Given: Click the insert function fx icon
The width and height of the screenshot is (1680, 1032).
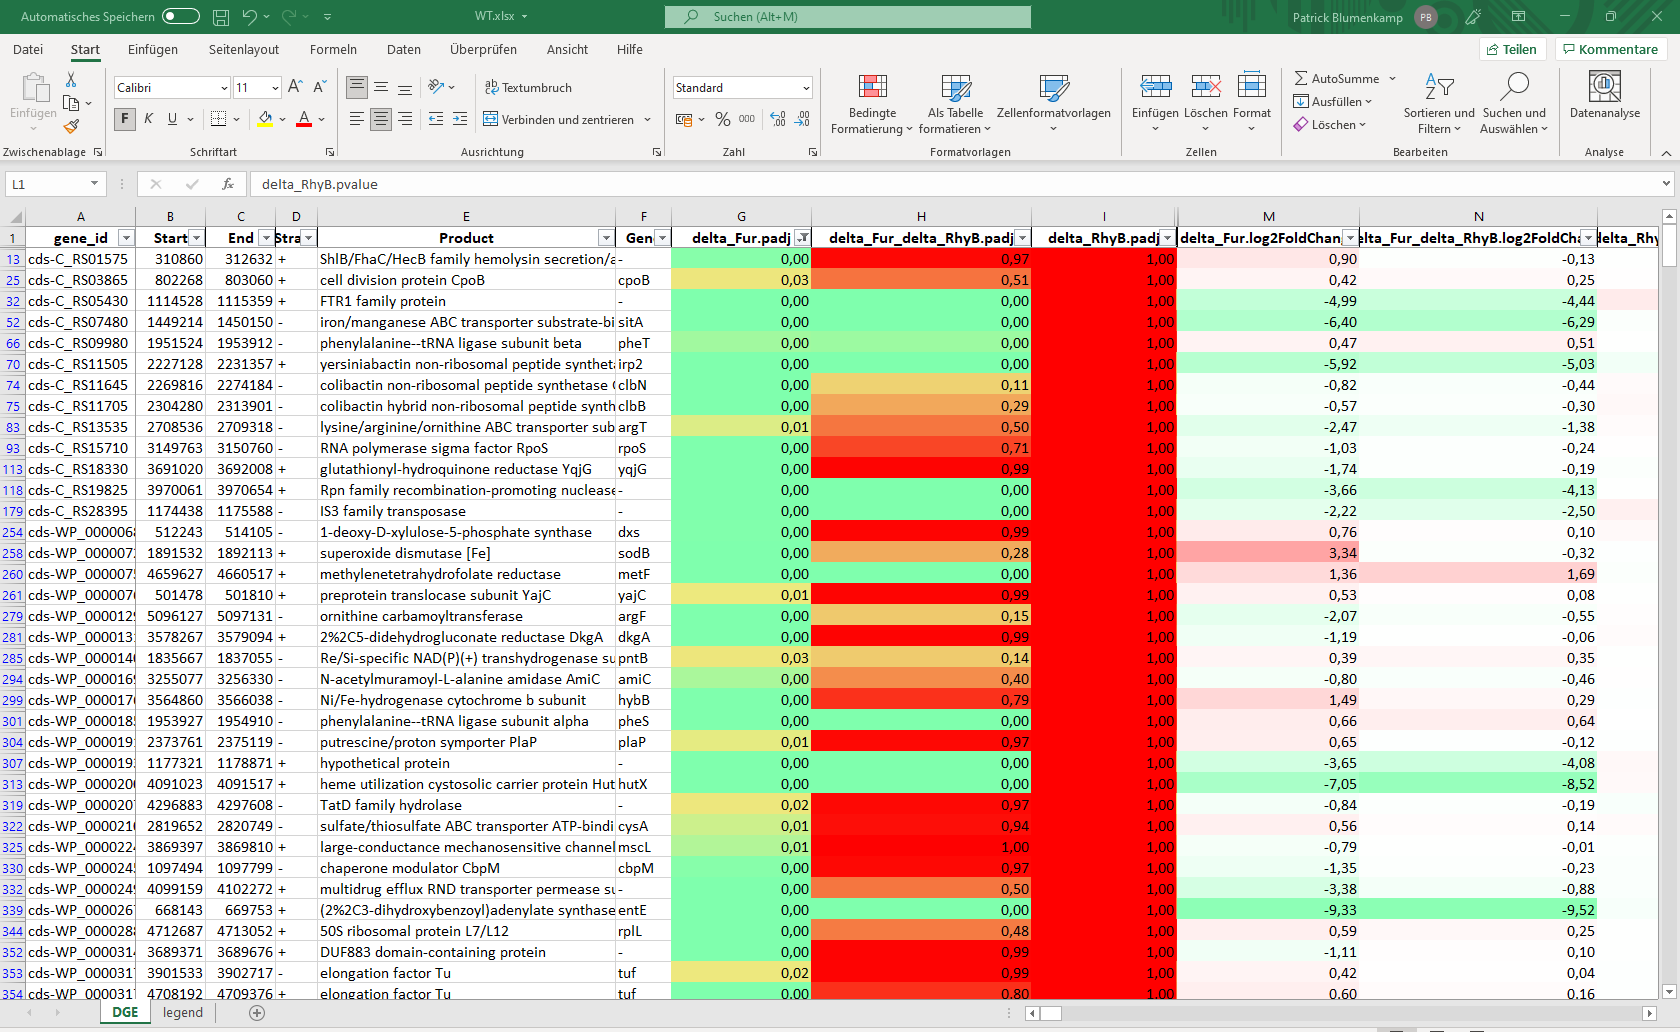Looking at the screenshot, I should [228, 184].
